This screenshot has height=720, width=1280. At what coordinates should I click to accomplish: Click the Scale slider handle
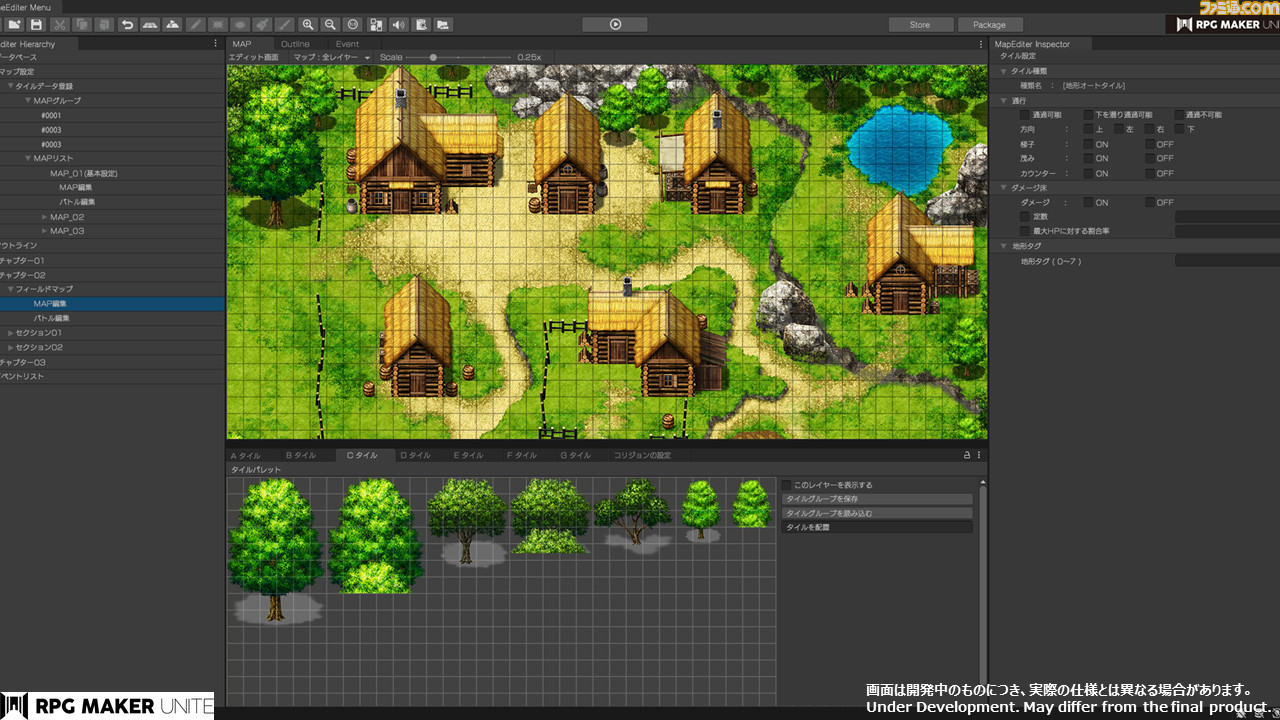pos(433,58)
